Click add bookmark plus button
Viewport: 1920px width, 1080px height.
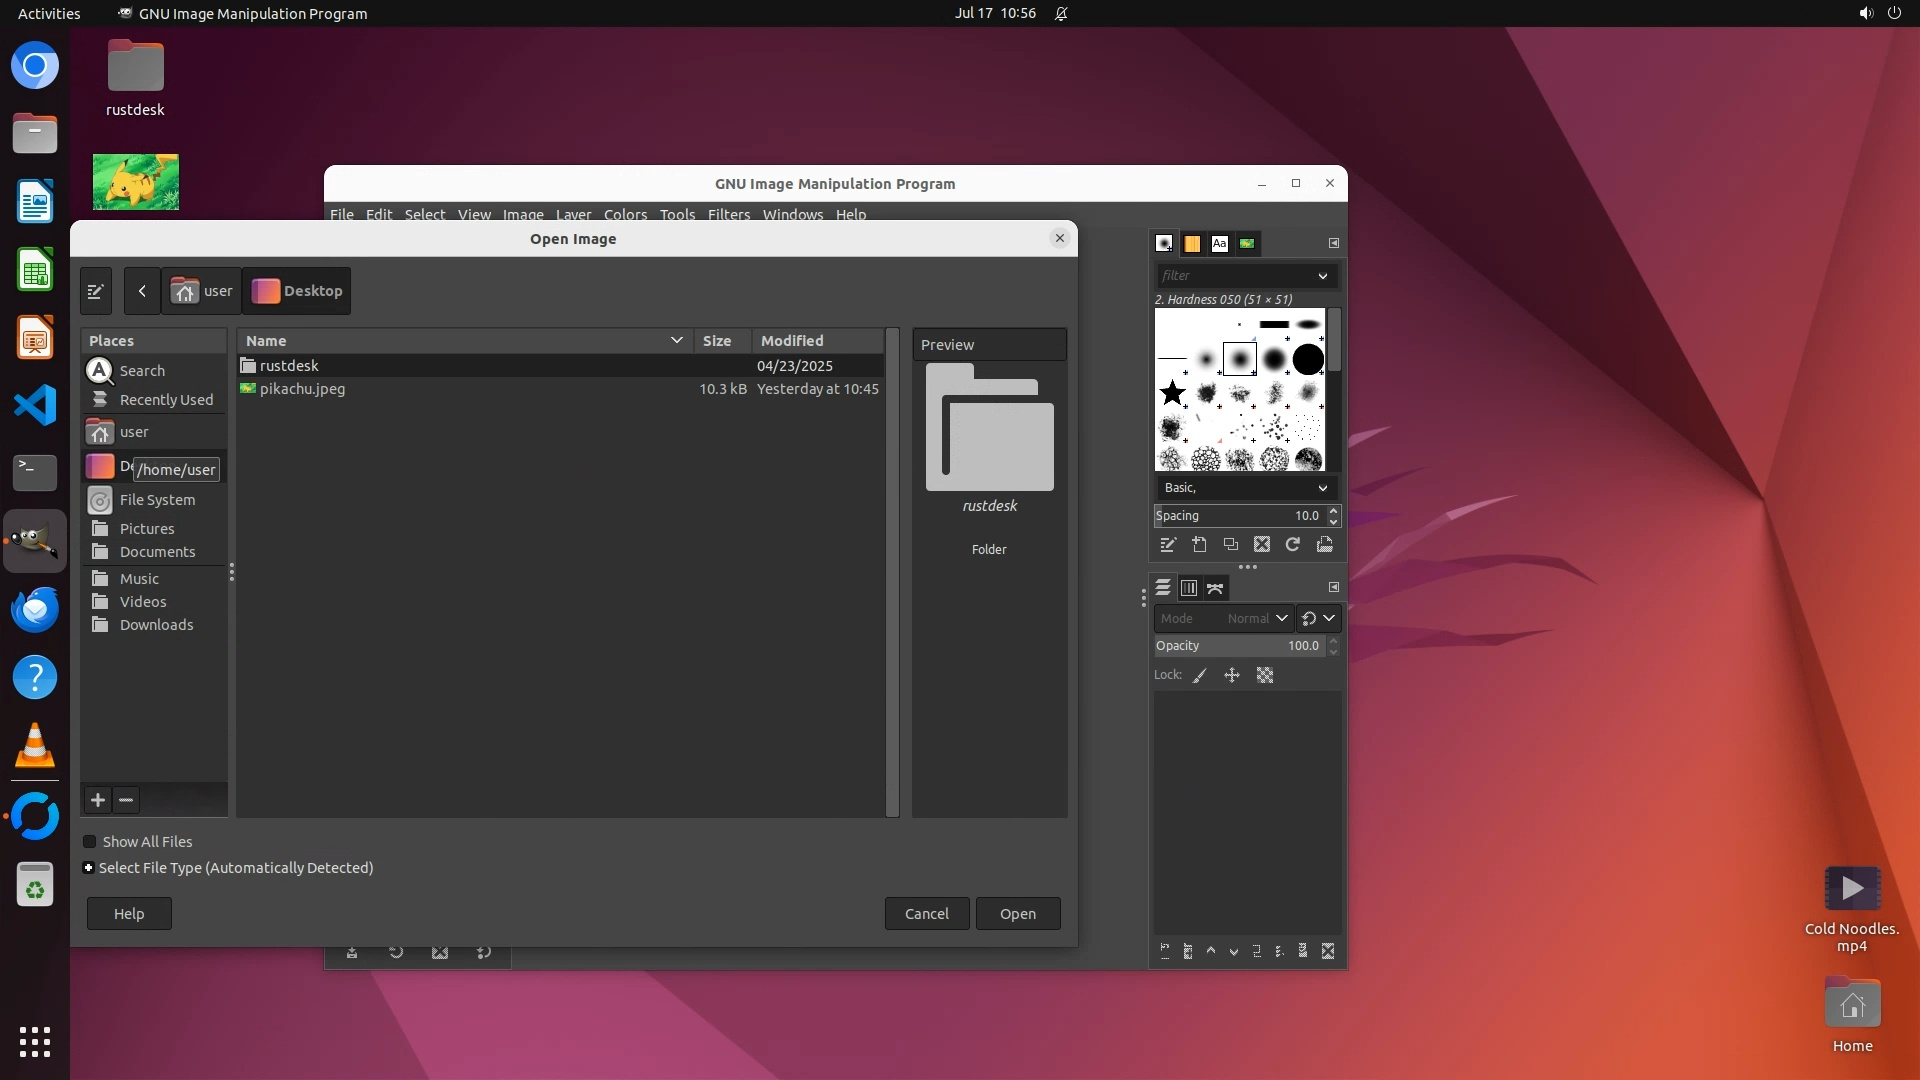click(x=98, y=800)
